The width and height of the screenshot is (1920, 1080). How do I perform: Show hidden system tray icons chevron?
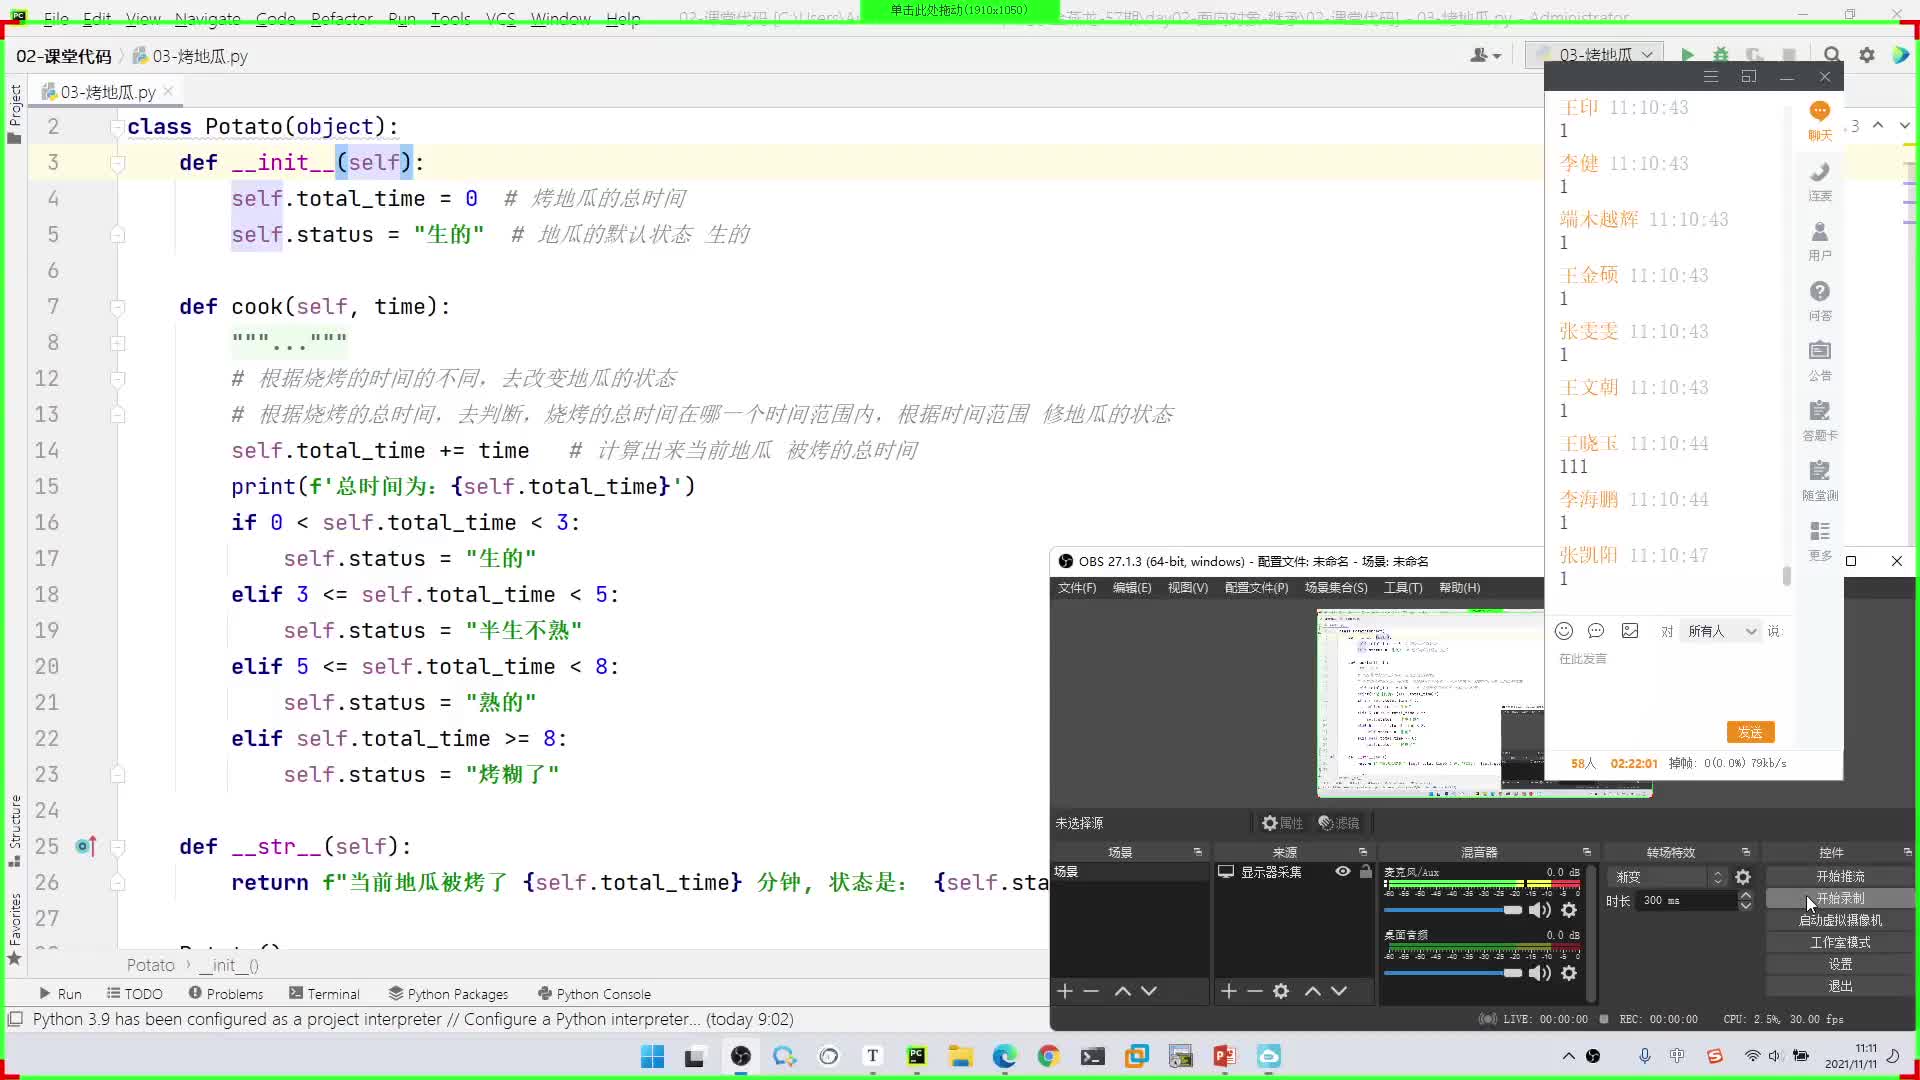pos(1568,1056)
